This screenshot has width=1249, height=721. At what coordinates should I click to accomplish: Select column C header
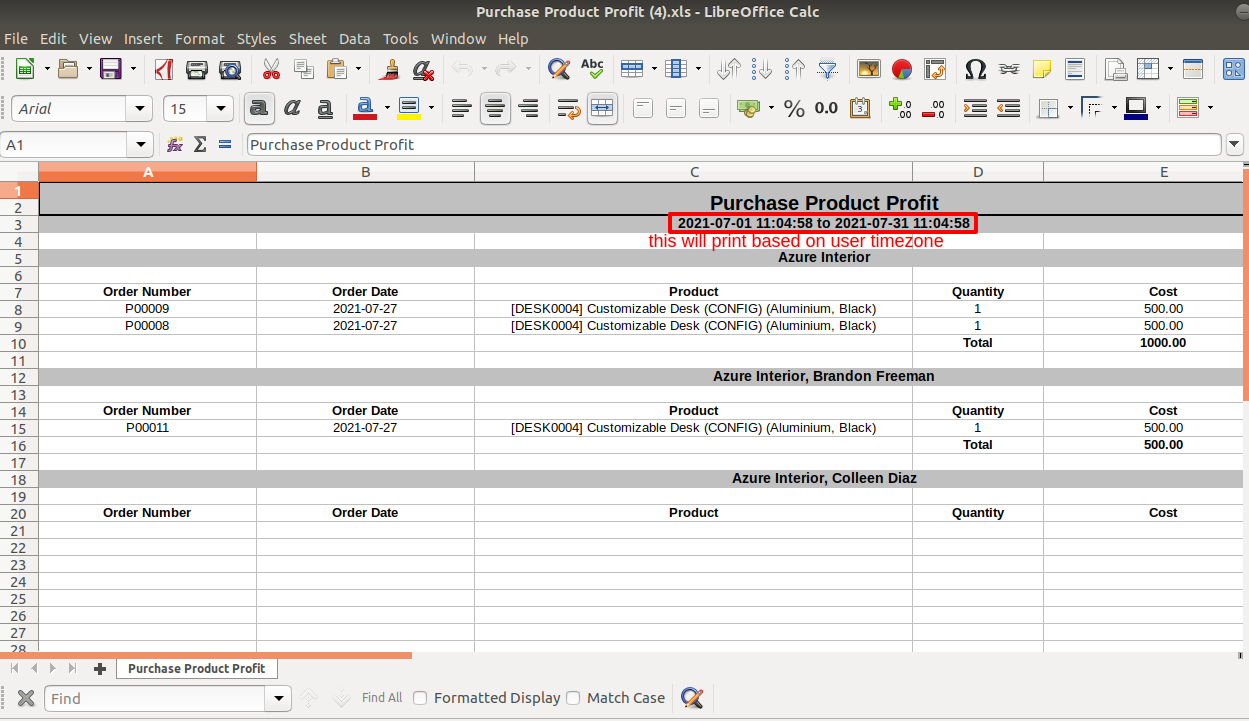tap(694, 172)
